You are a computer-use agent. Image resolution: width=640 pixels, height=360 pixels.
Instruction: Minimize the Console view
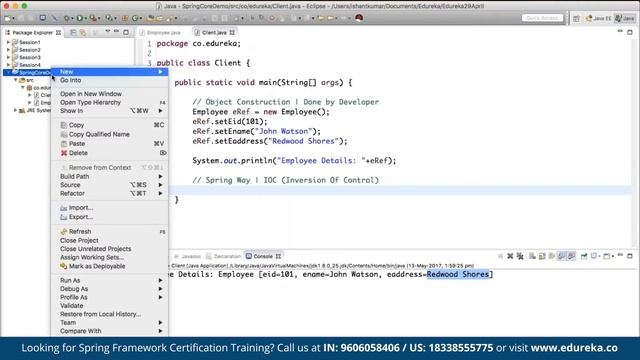pyautogui.click(x=620, y=255)
